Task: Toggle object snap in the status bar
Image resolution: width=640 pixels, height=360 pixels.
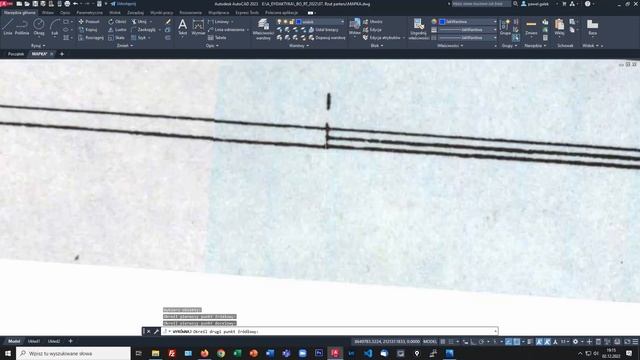Action: coord(517,342)
